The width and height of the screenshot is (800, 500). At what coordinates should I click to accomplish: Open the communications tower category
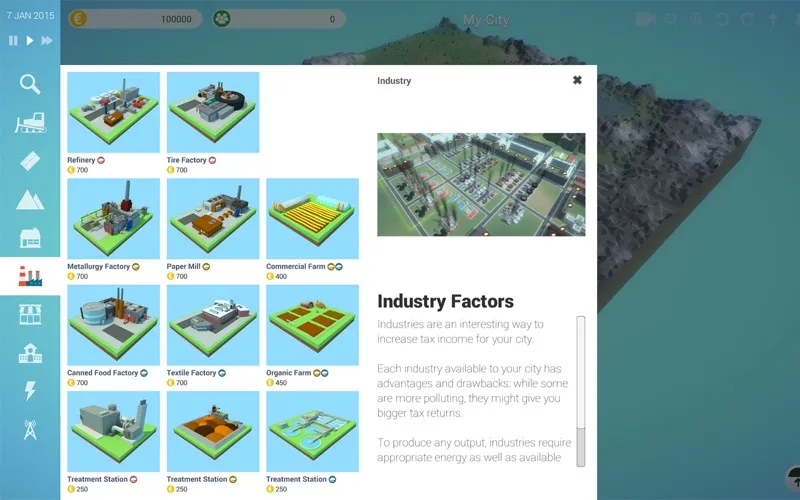(30, 429)
